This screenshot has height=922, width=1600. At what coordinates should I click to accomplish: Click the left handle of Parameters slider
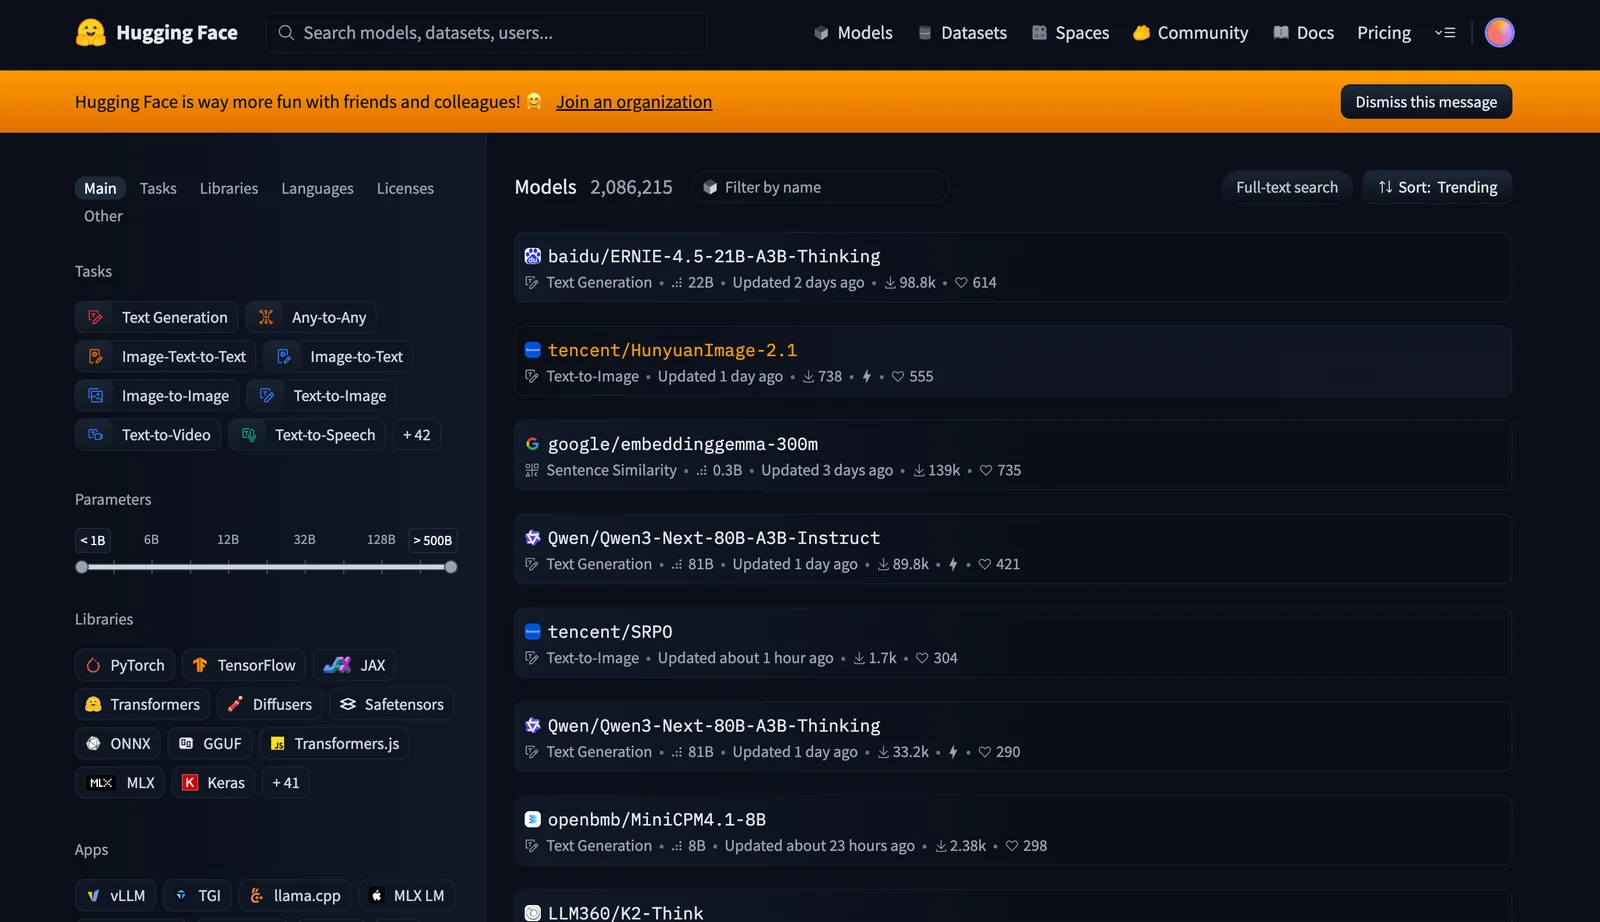pos(82,567)
